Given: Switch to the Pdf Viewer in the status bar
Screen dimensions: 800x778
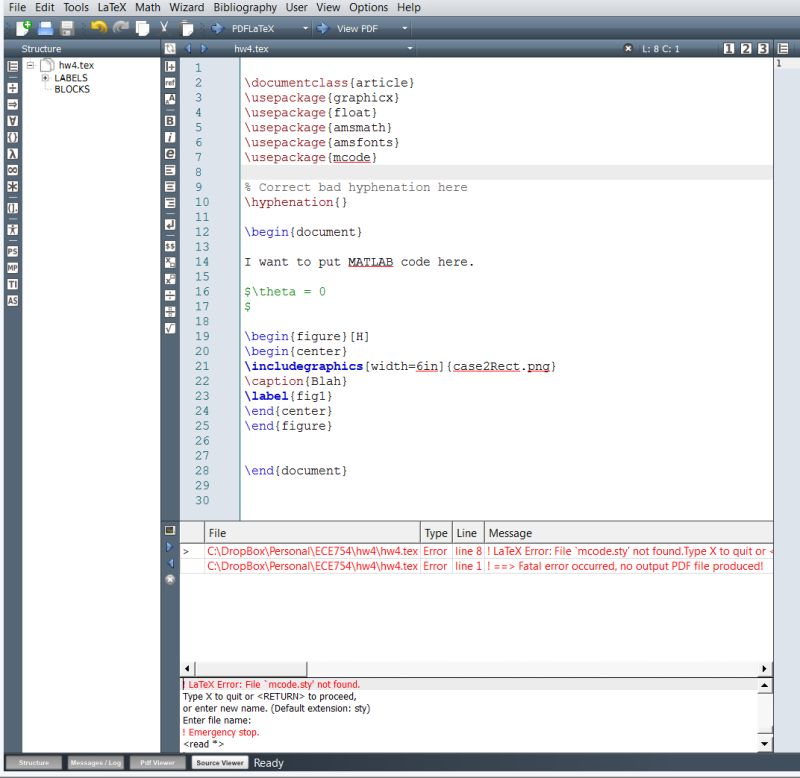Looking at the screenshot, I should point(156,763).
